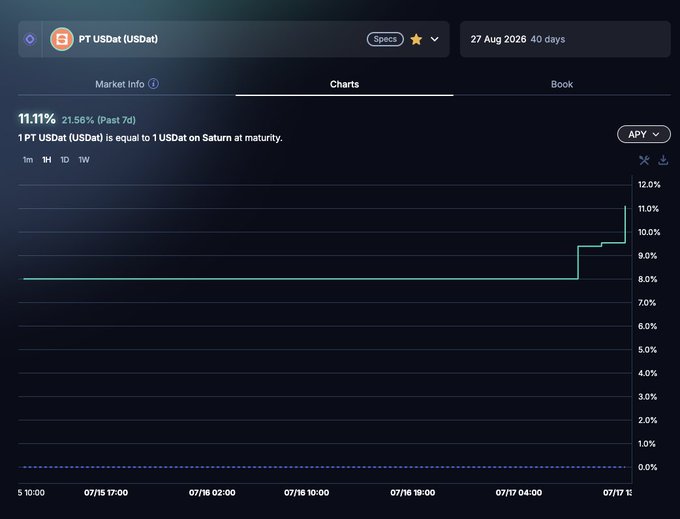The image size is (680, 519).
Task: Click the 07/16 19:00 time label
Action: coord(412,493)
